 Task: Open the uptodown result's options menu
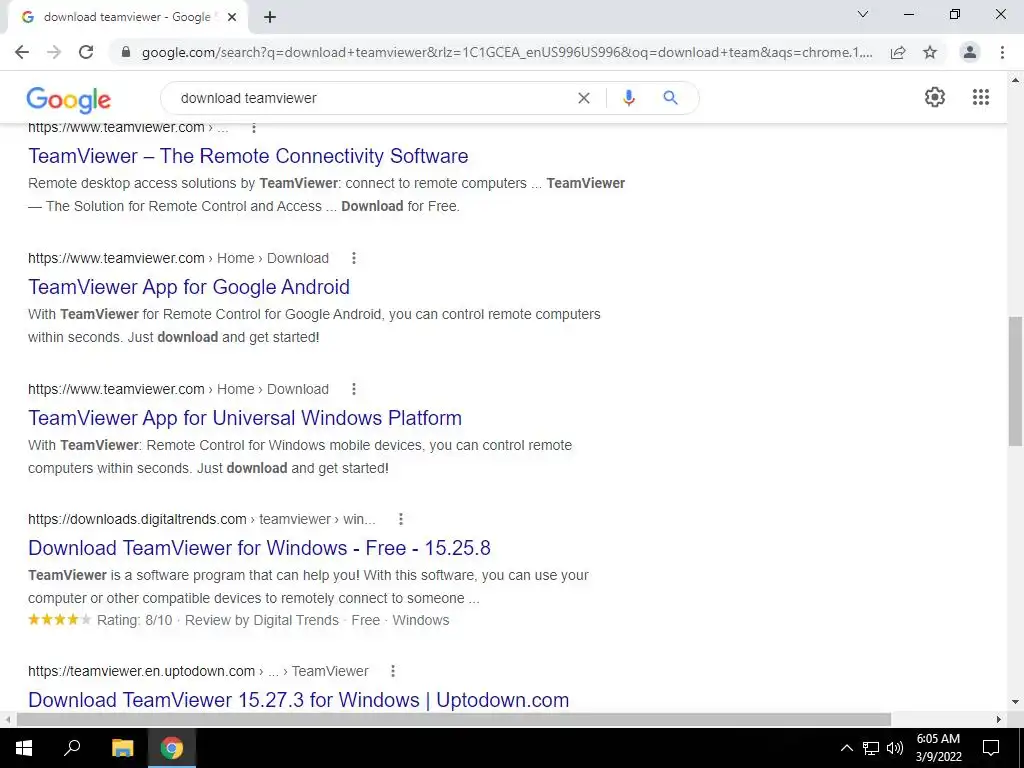click(392, 671)
